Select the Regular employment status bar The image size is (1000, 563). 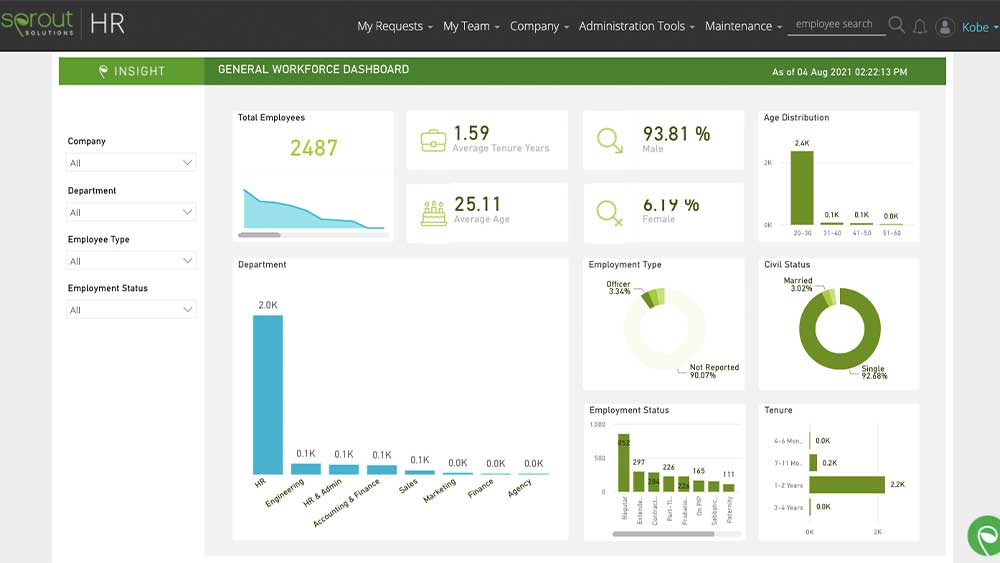(x=623, y=463)
